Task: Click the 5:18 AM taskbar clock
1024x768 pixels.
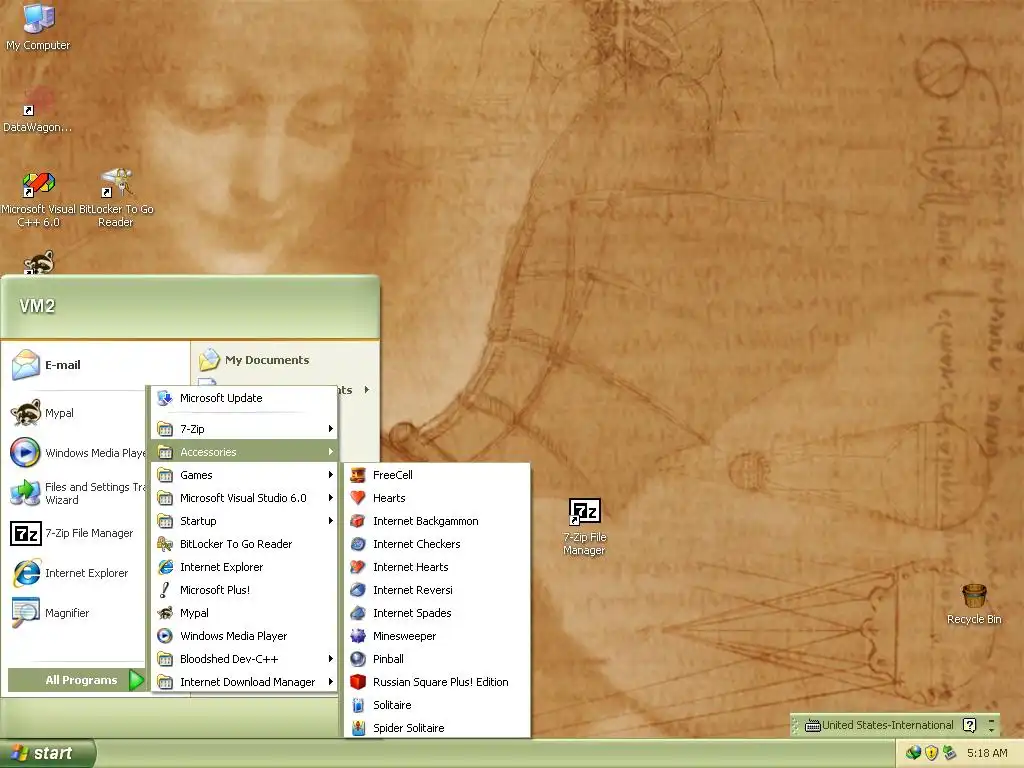Action: 987,753
